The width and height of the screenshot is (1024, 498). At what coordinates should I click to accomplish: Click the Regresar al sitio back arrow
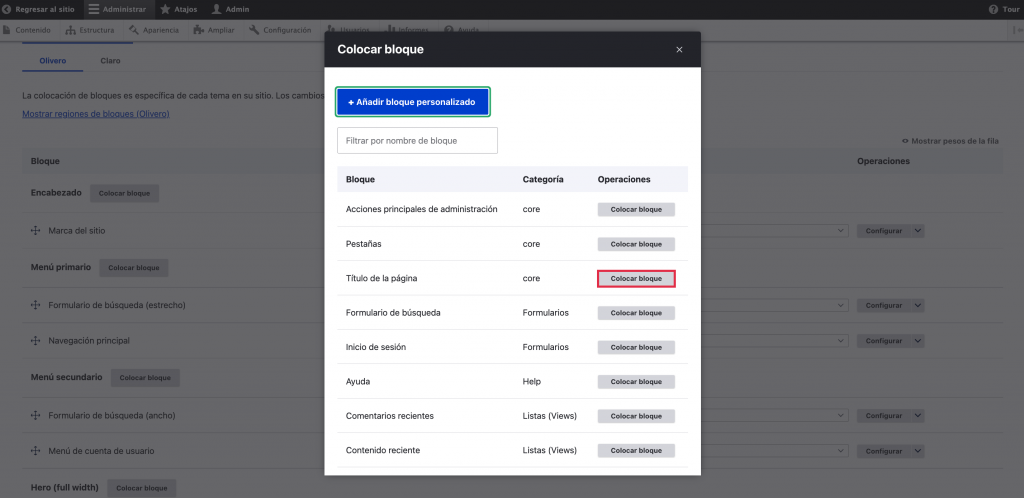(x=8, y=9)
